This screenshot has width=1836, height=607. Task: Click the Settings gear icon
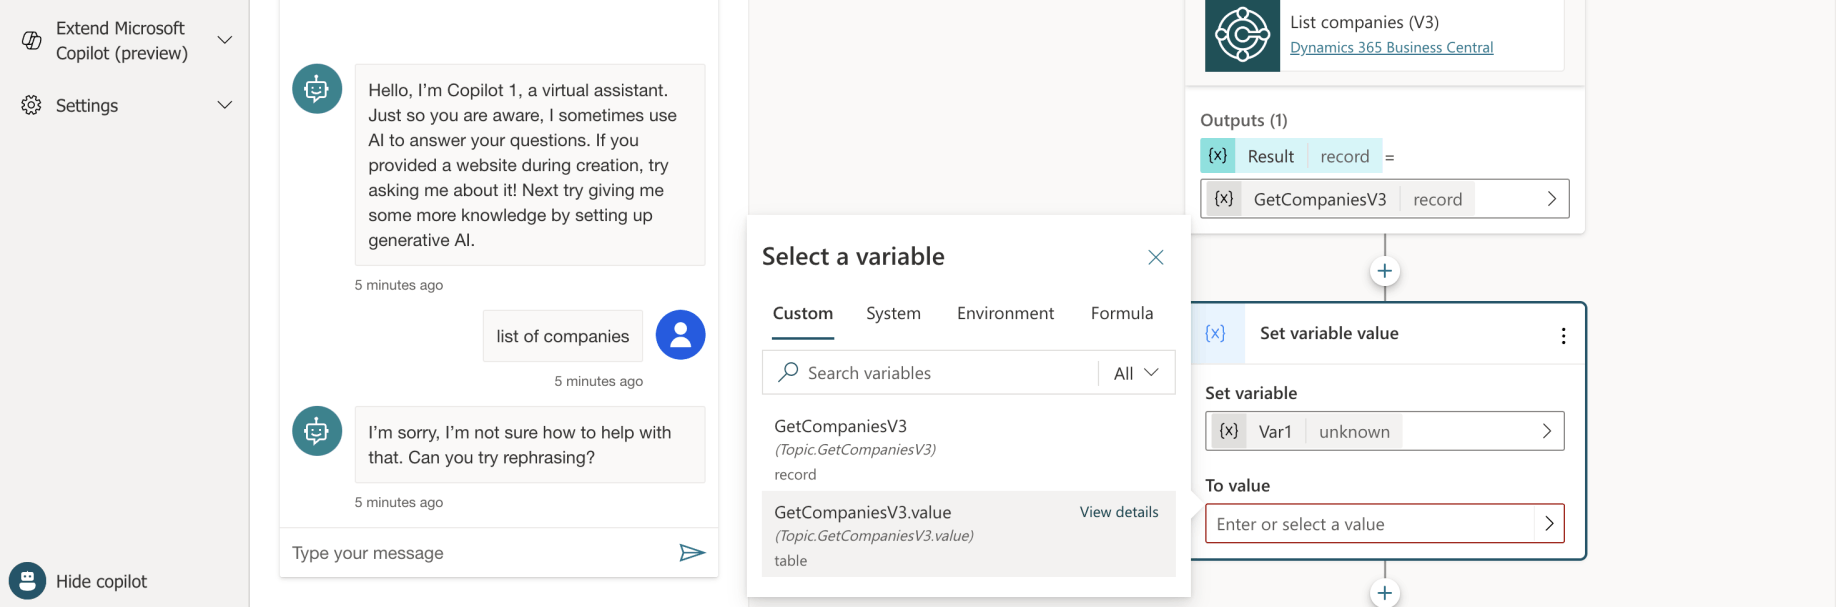[x=31, y=105]
